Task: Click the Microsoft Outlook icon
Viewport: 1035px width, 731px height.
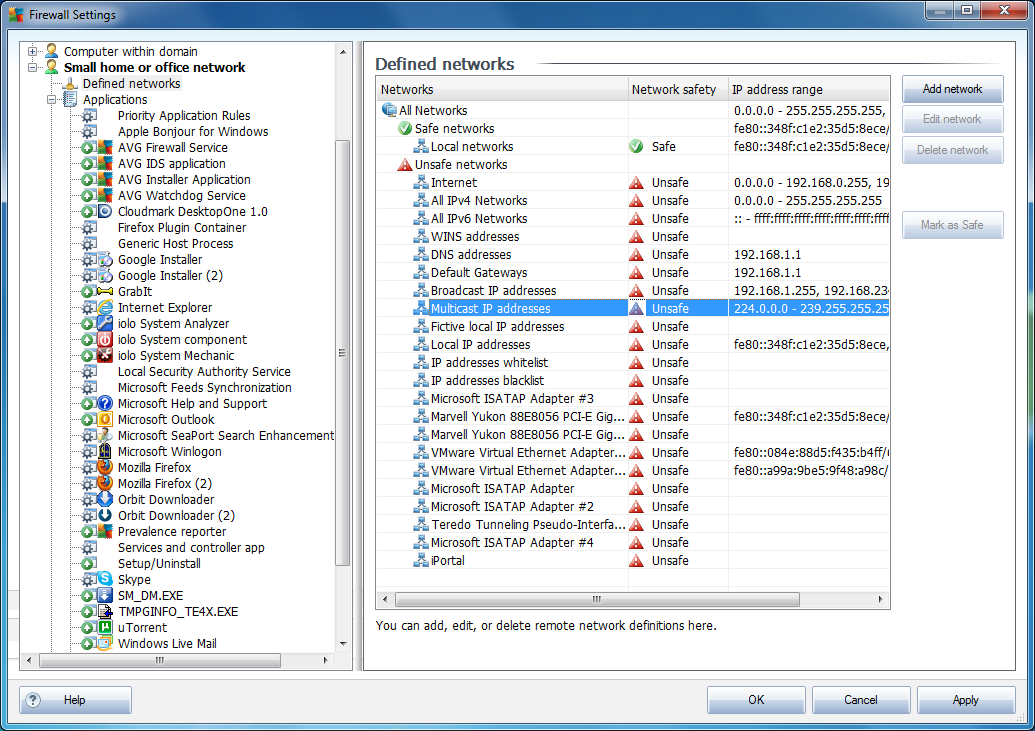Action: click(x=105, y=419)
